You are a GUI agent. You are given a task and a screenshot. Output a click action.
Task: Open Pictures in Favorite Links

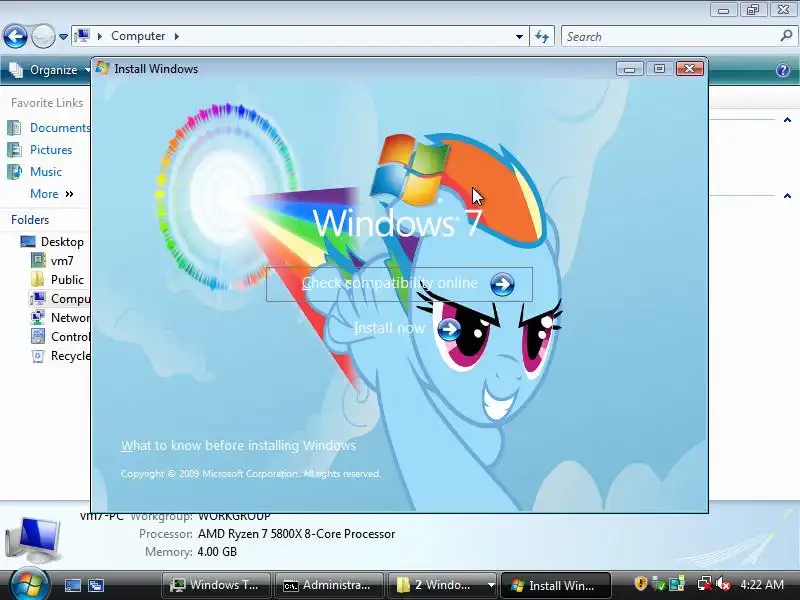click(40, 149)
